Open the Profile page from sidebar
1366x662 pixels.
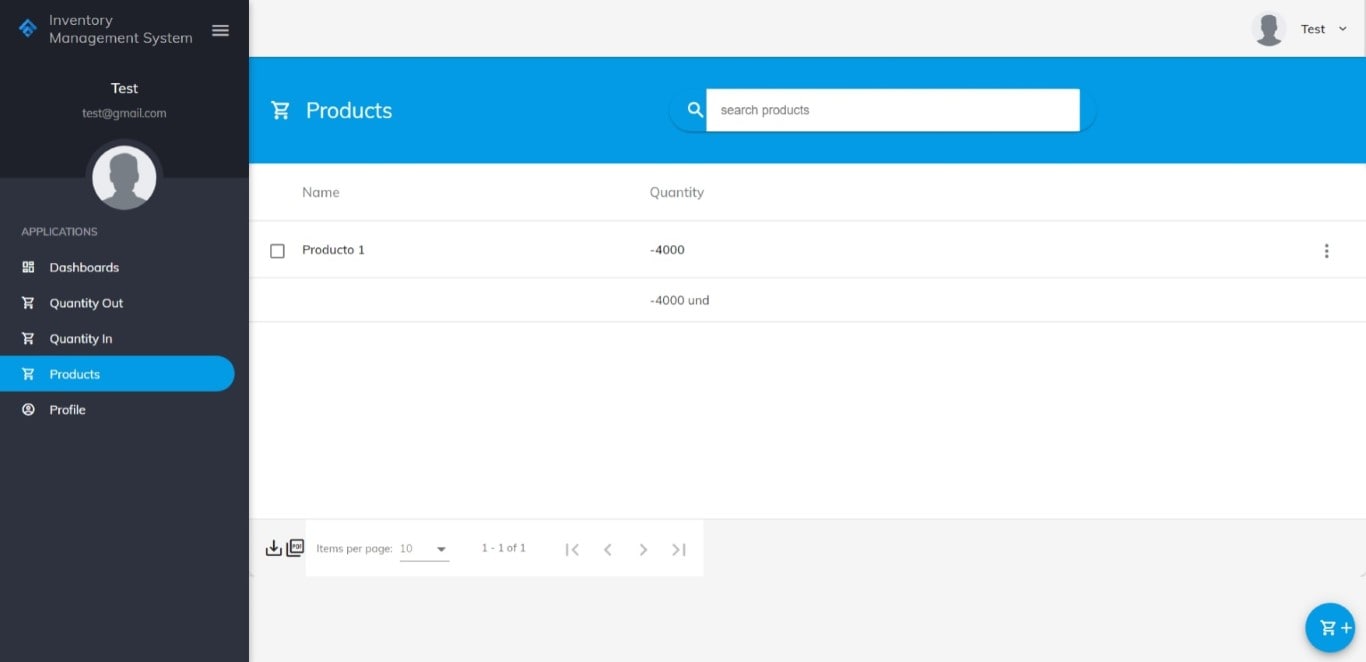coord(67,410)
